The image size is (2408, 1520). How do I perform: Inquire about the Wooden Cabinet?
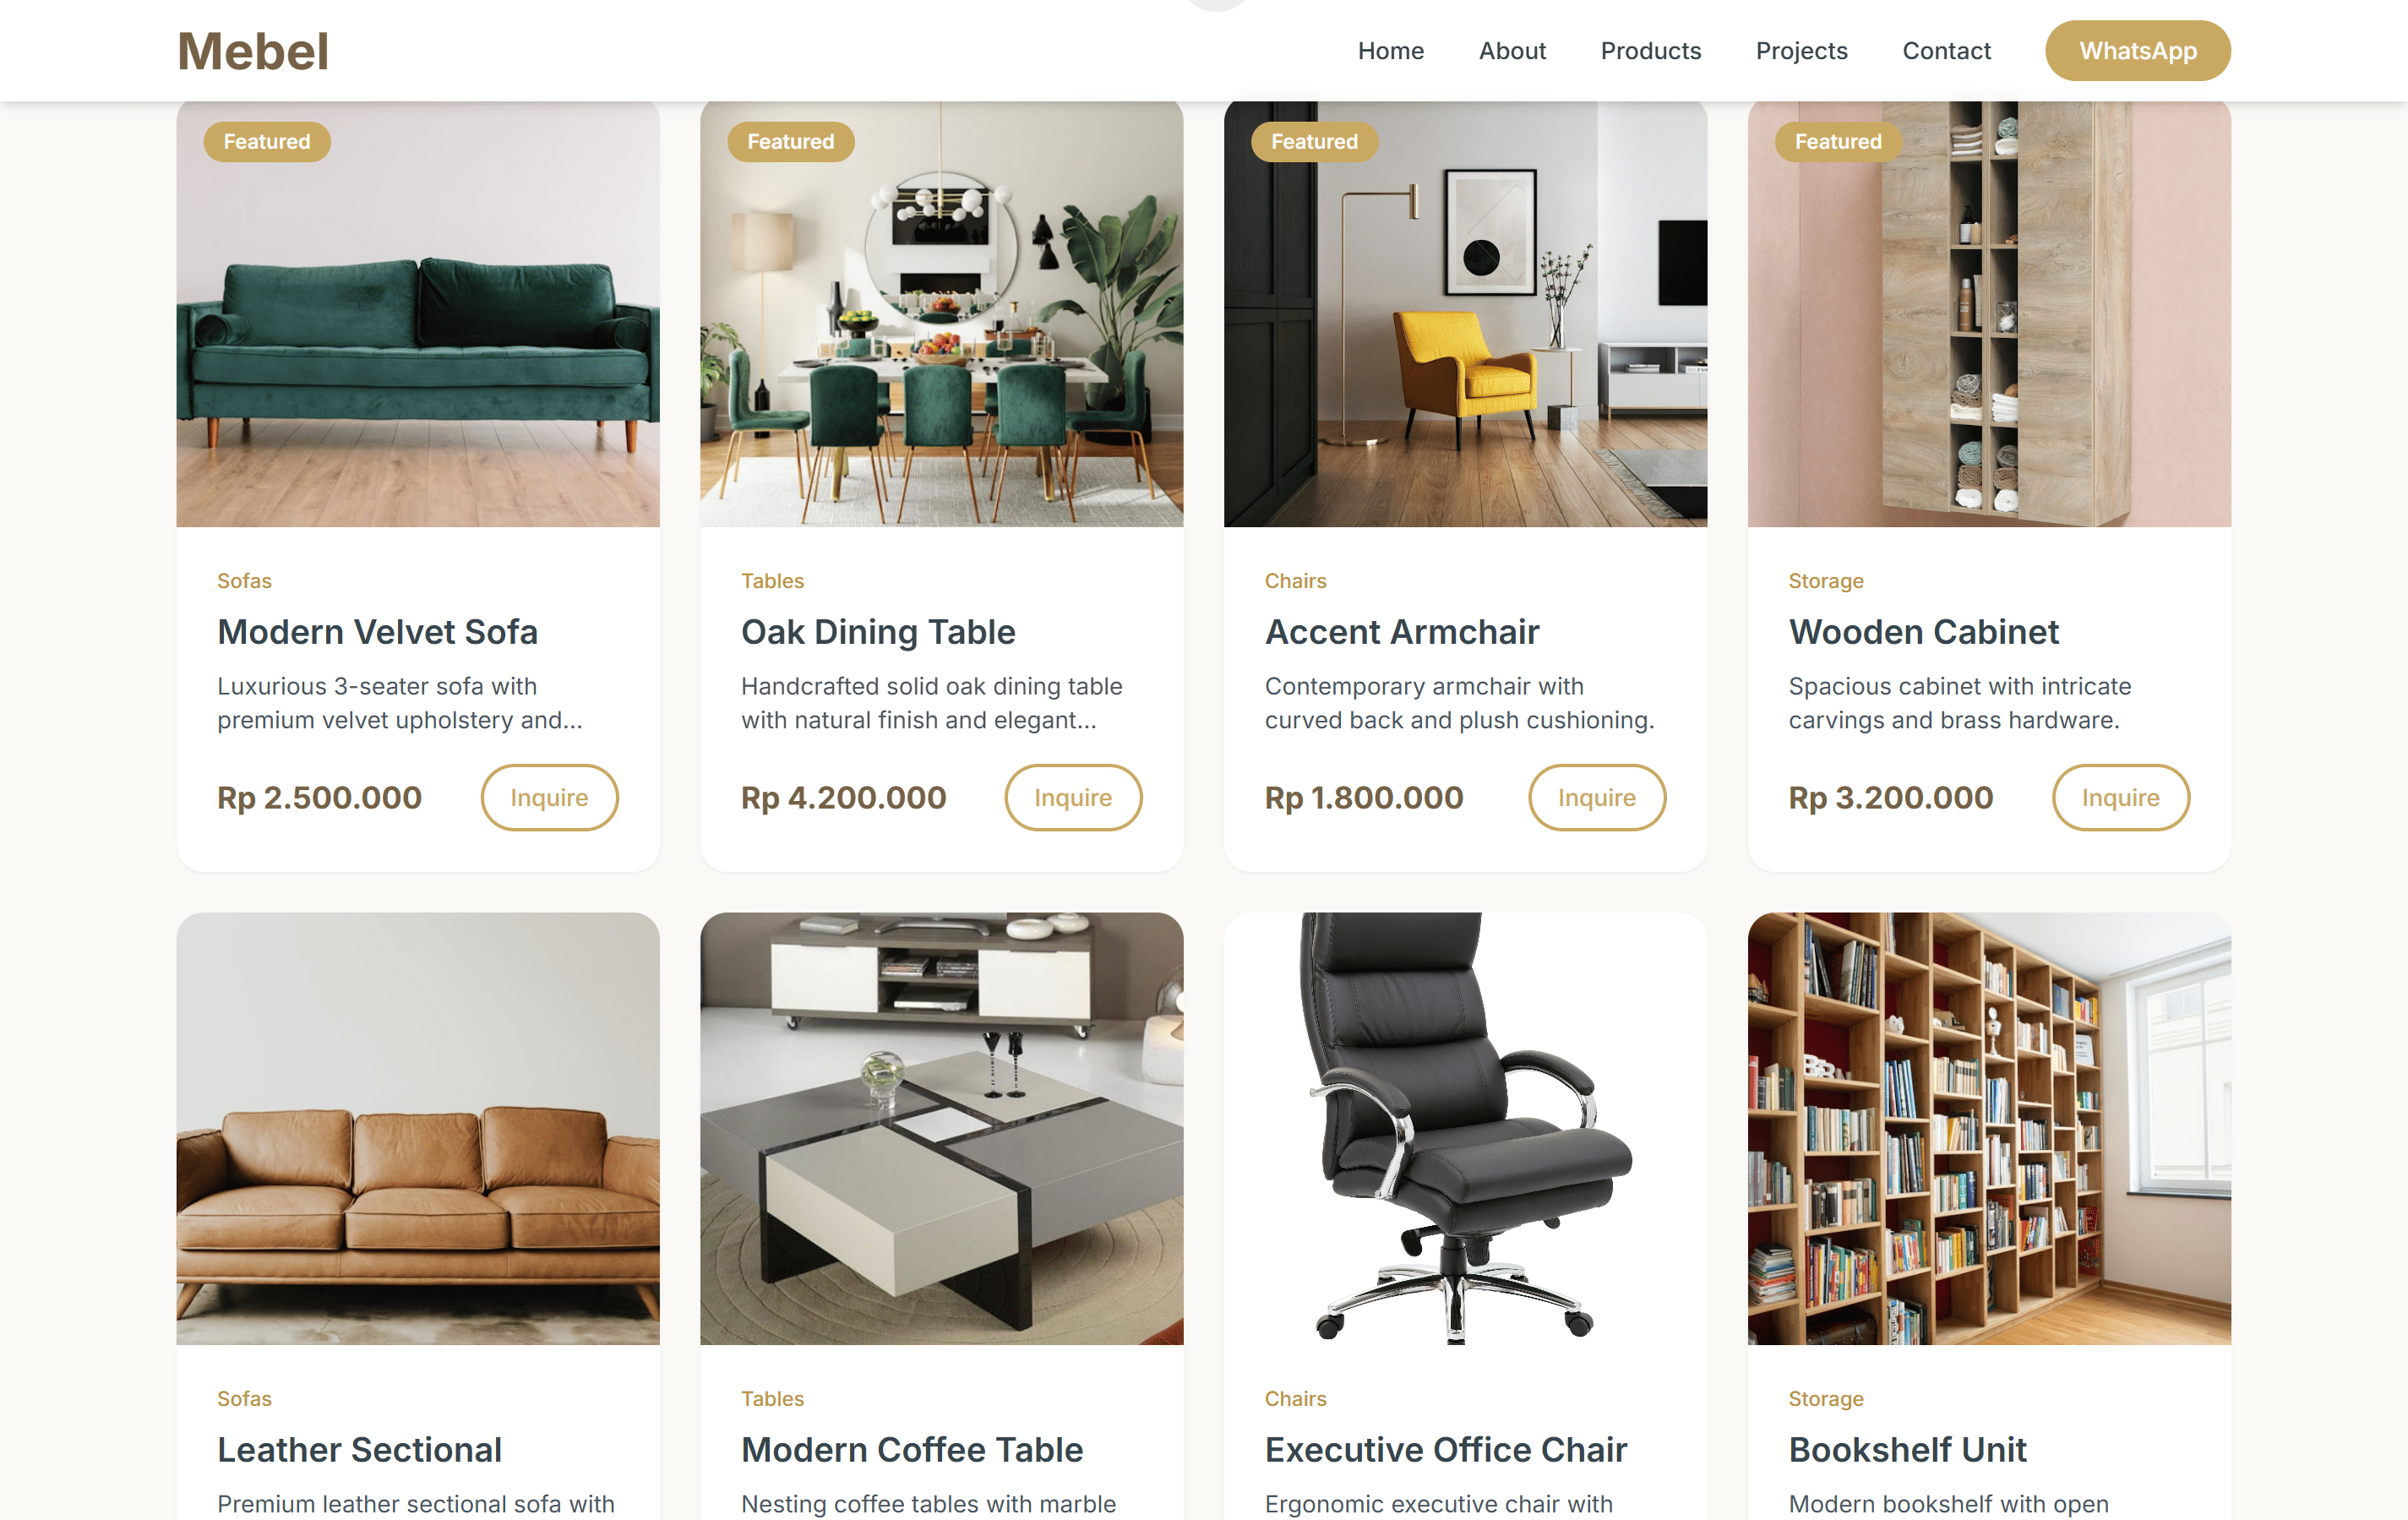coord(2120,797)
